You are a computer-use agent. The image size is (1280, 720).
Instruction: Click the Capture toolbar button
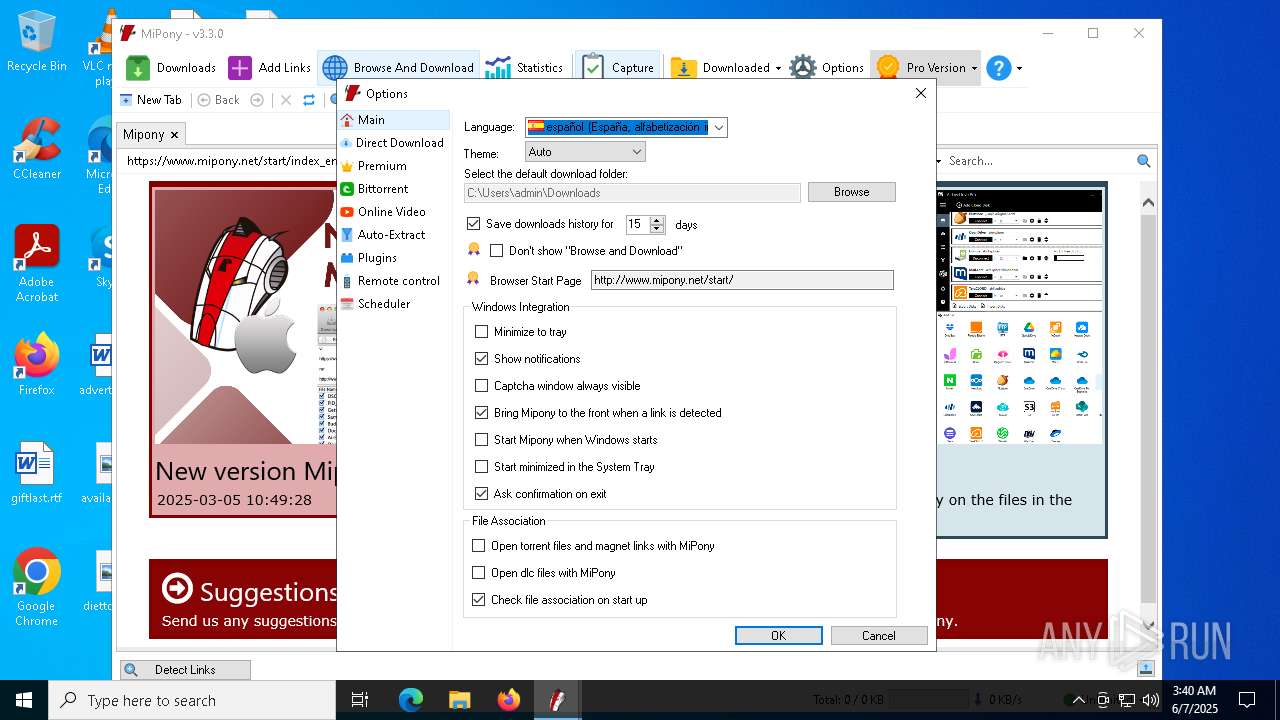point(617,67)
